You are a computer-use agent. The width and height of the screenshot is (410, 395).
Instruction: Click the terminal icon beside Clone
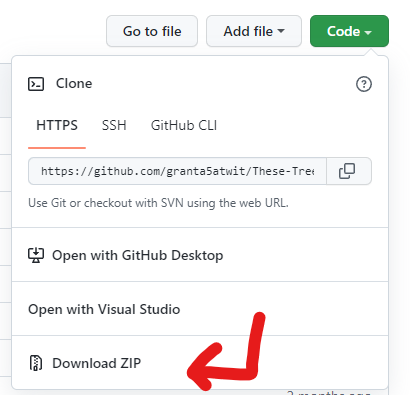point(36,84)
